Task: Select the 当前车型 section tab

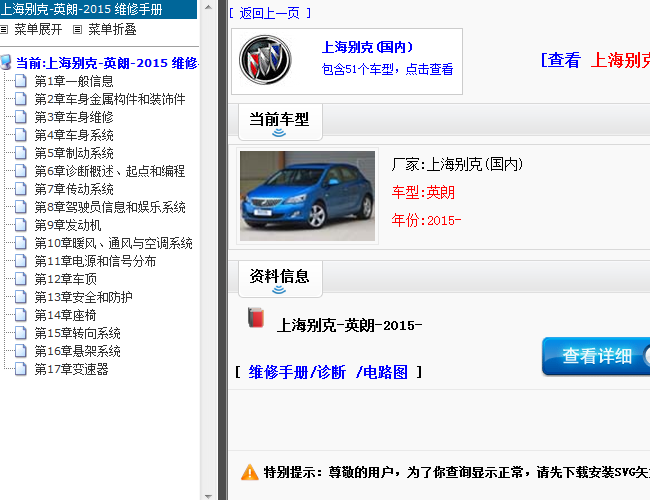Action: point(280,122)
